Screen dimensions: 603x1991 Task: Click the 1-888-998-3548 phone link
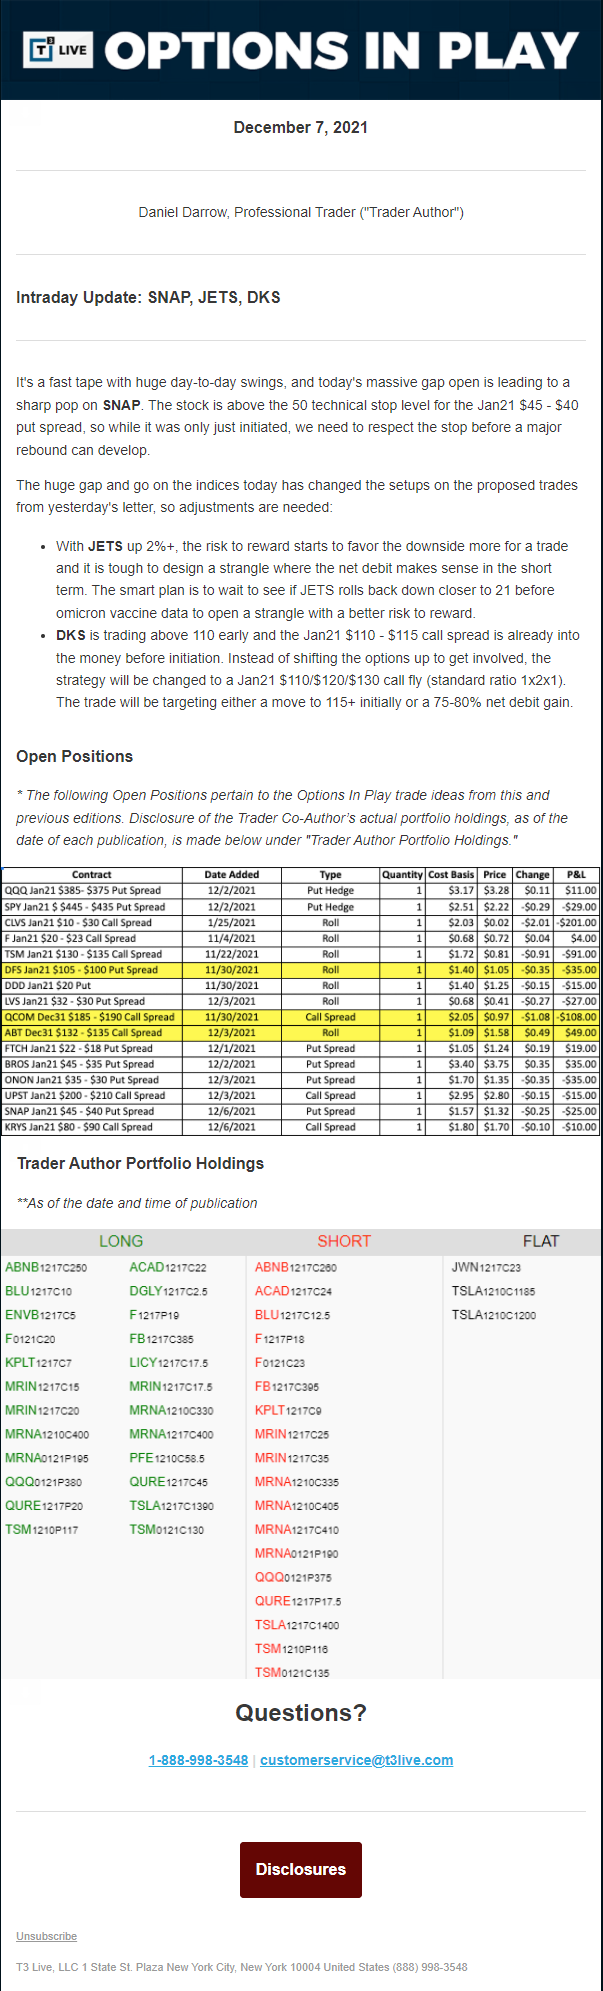(x=198, y=1760)
